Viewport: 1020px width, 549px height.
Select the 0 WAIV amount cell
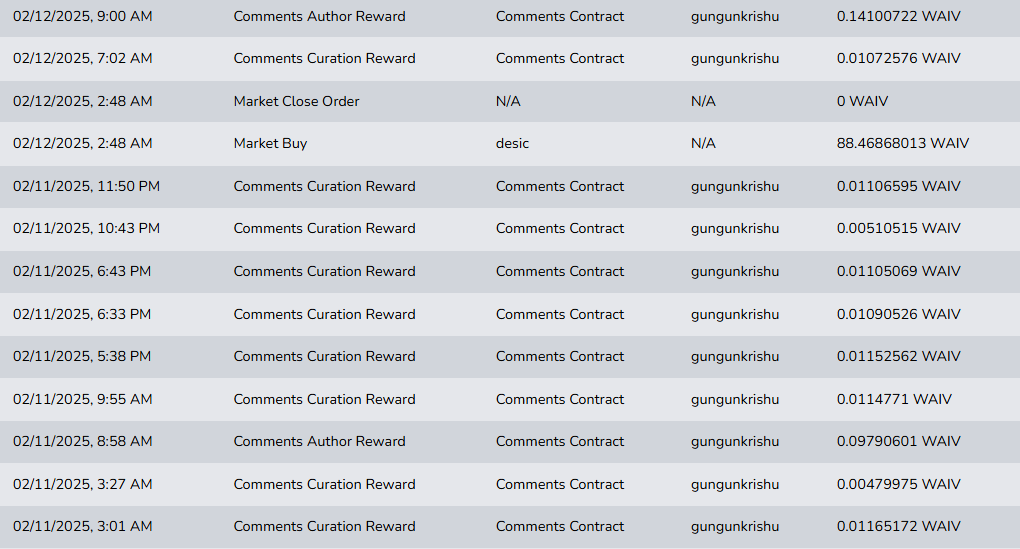(x=862, y=101)
